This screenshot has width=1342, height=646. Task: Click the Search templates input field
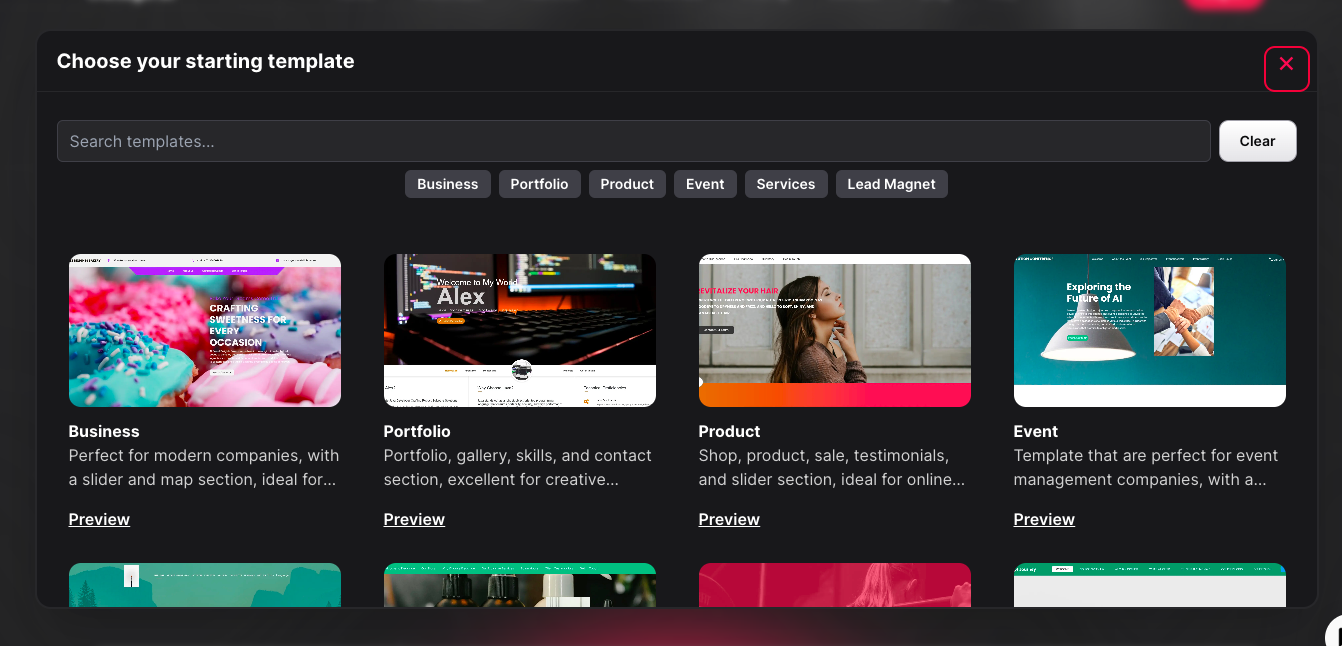pyautogui.click(x=633, y=141)
